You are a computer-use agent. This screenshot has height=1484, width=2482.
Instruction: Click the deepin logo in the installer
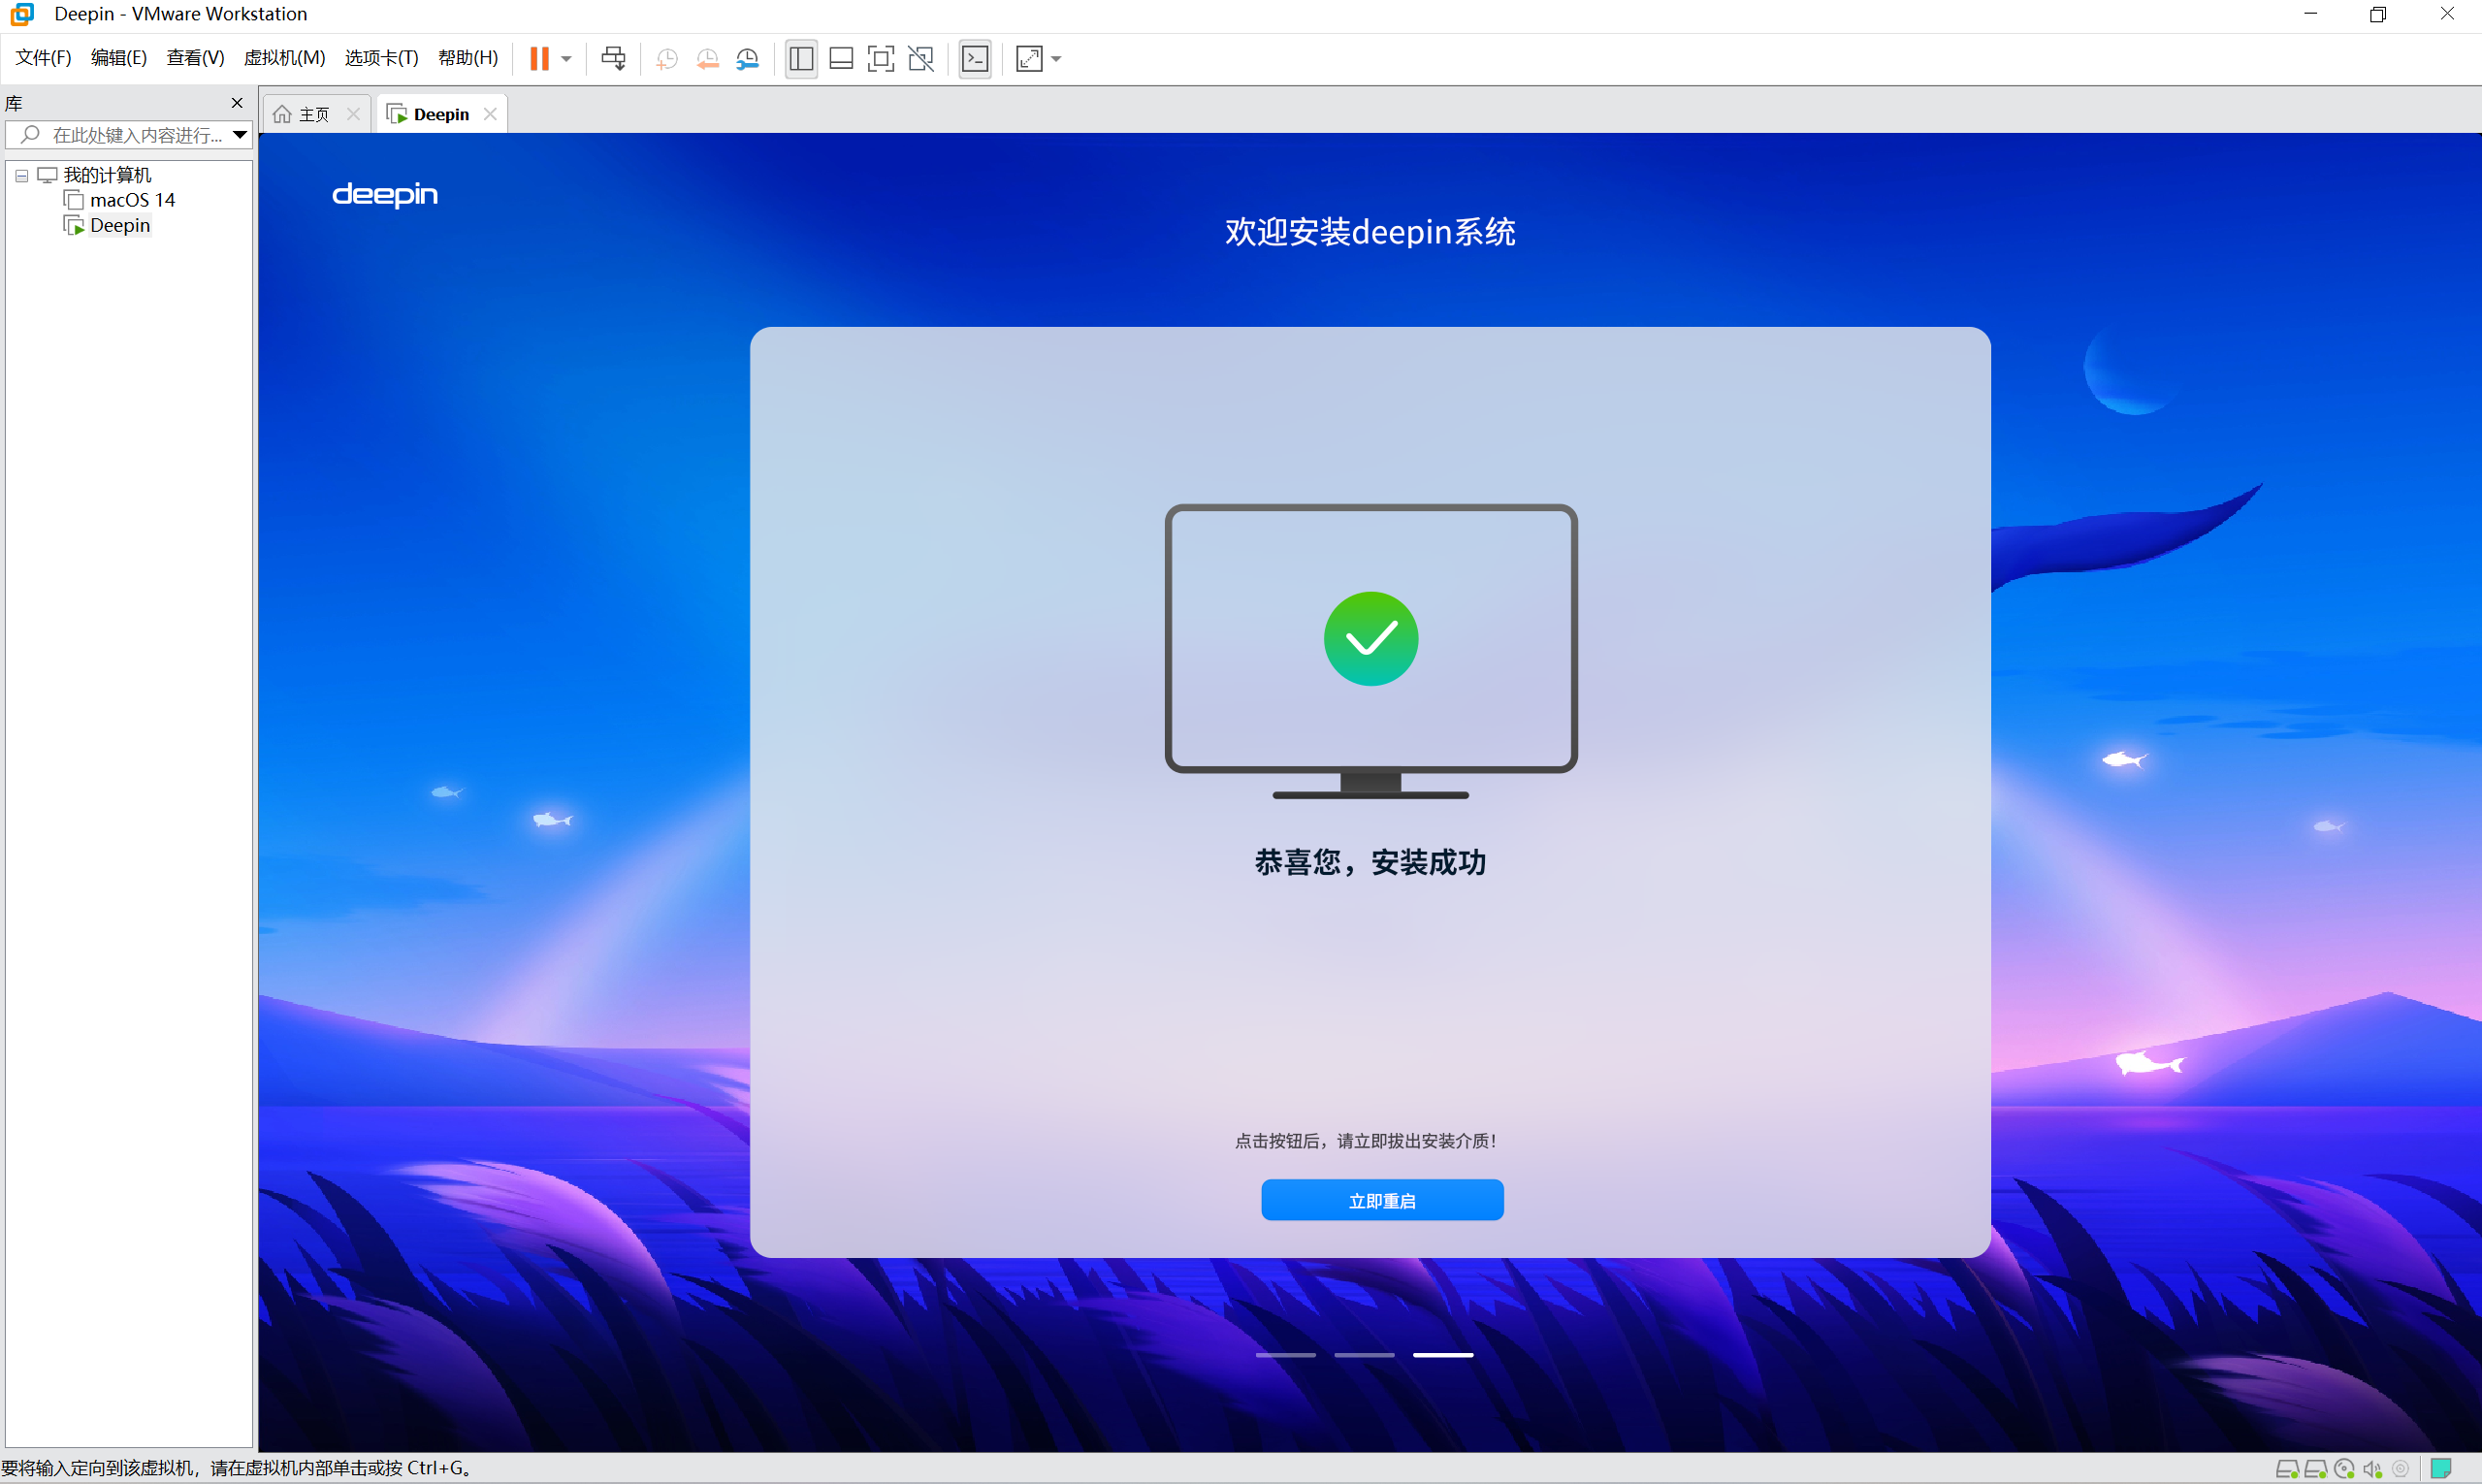click(385, 194)
